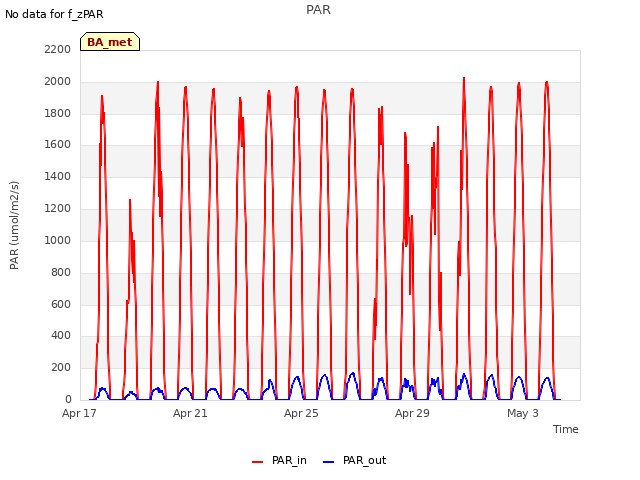The width and height of the screenshot is (640, 480).
Task: Click the x-axis title Time
Action: (x=566, y=429)
